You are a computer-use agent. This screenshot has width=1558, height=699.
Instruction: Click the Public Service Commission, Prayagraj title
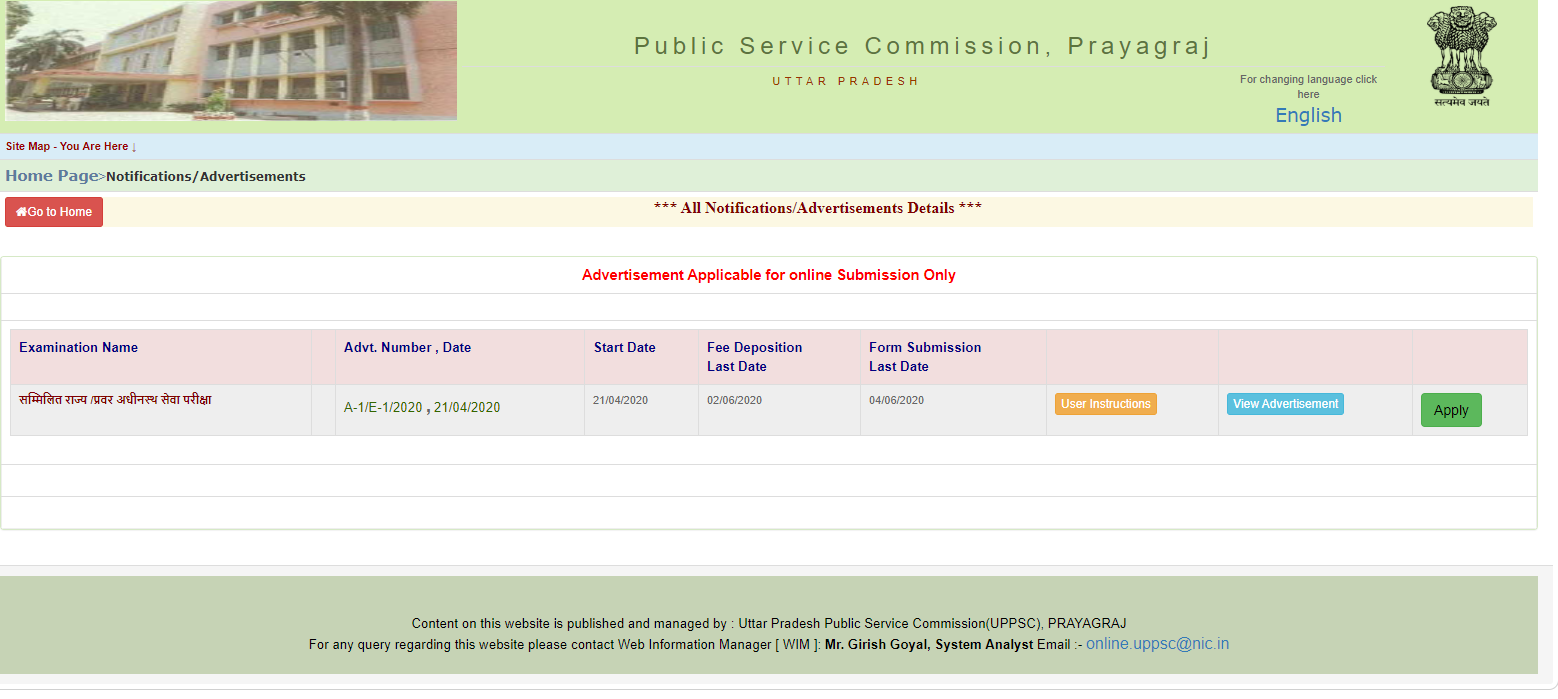(922, 46)
